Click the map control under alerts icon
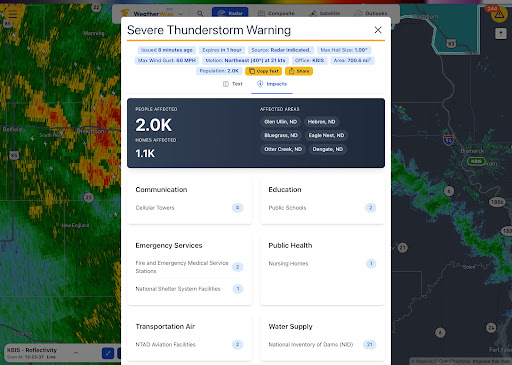 [501, 33]
